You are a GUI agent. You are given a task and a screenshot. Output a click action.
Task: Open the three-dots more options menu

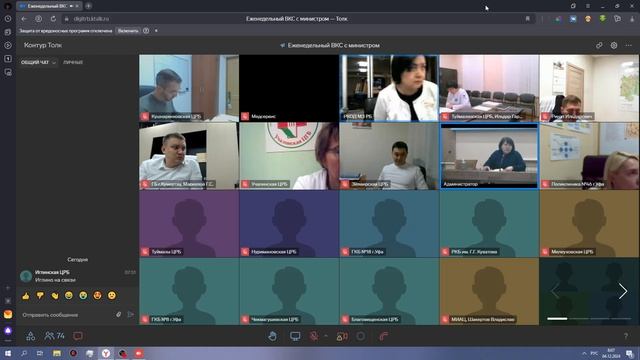pyautogui.click(x=629, y=45)
